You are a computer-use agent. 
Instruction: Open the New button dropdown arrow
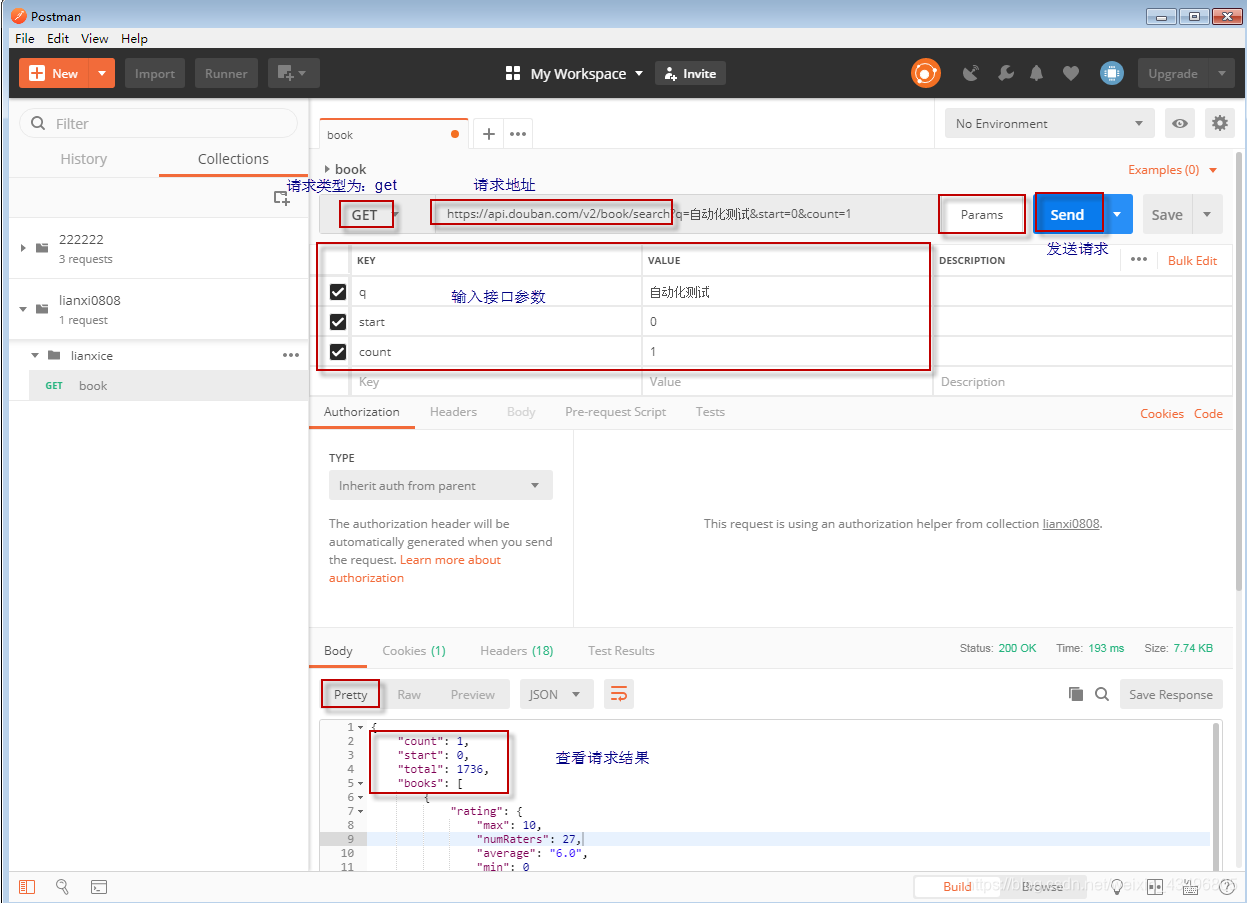pos(102,73)
